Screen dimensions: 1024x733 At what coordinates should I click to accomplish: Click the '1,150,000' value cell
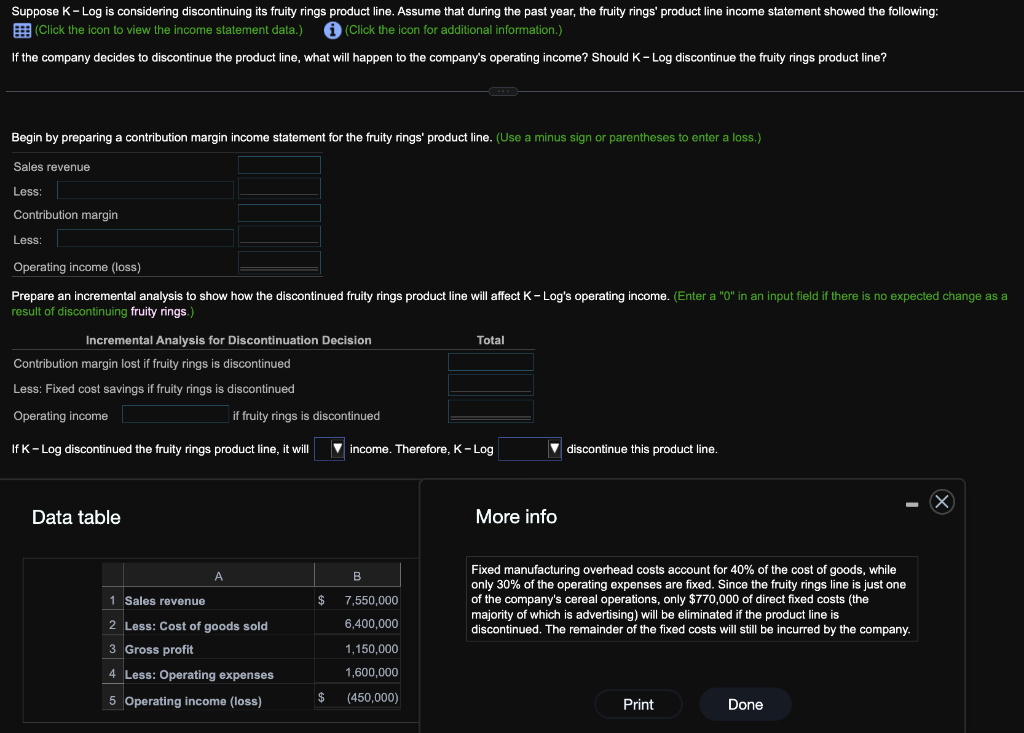357,649
